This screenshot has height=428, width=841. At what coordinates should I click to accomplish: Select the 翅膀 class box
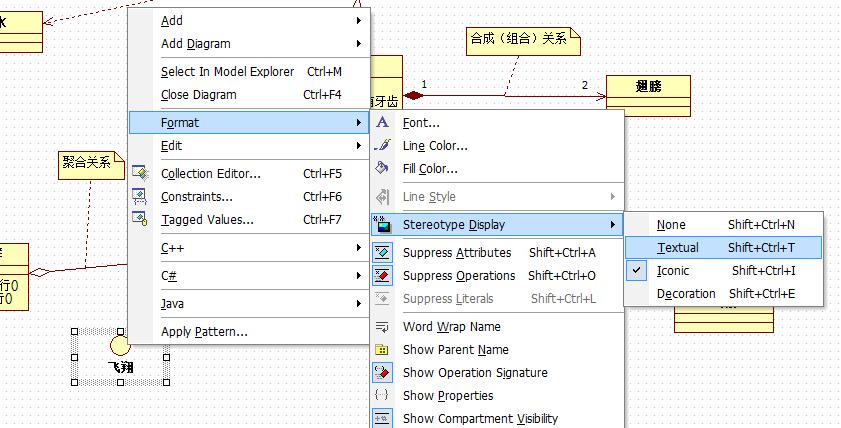click(x=648, y=95)
